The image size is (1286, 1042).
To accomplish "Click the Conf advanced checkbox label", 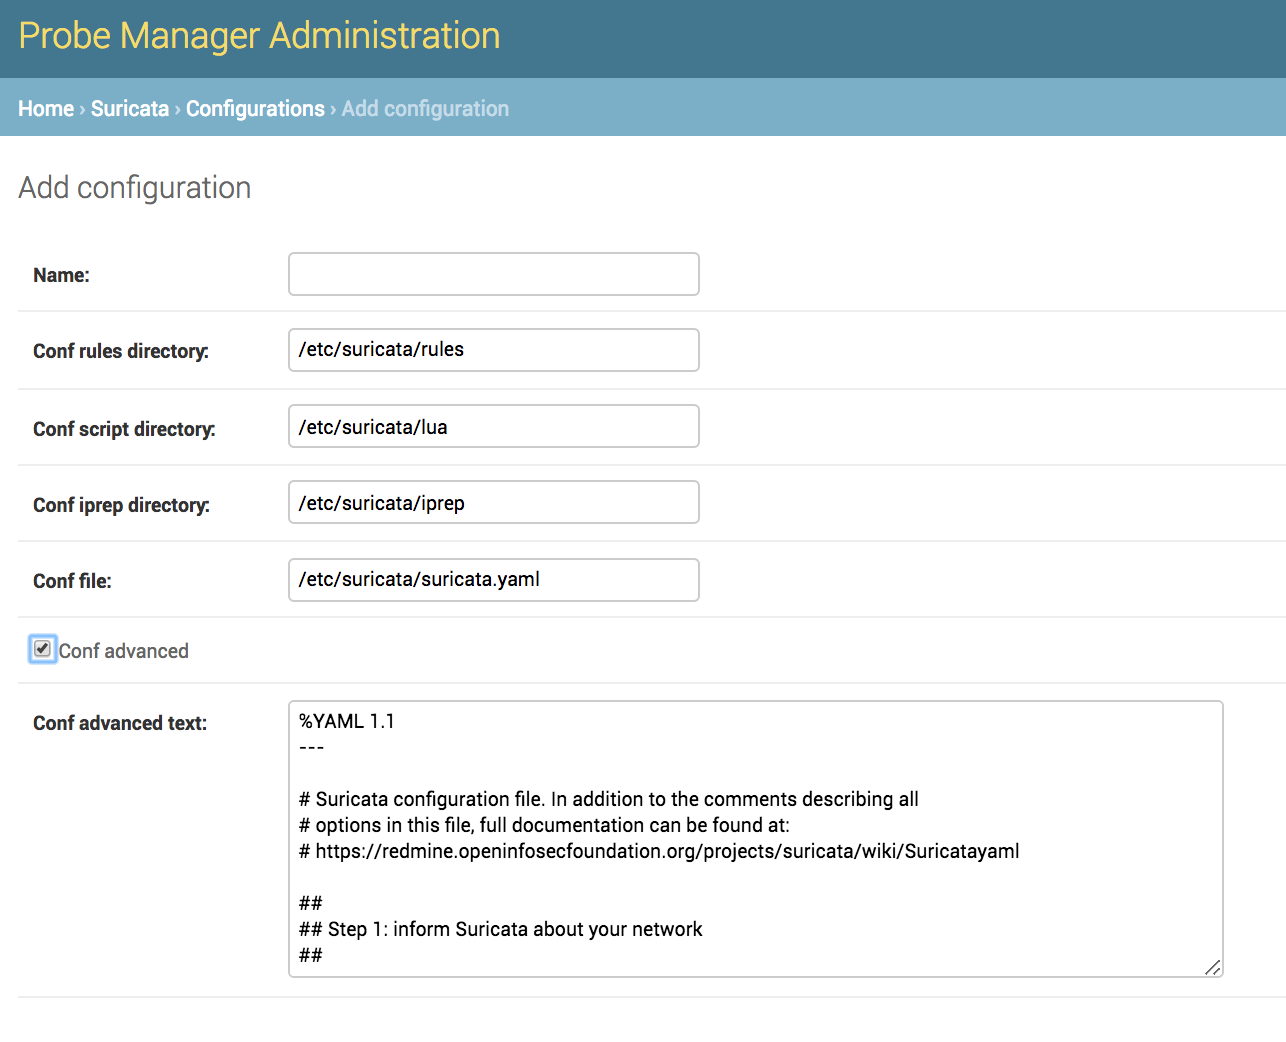I will point(124,651).
